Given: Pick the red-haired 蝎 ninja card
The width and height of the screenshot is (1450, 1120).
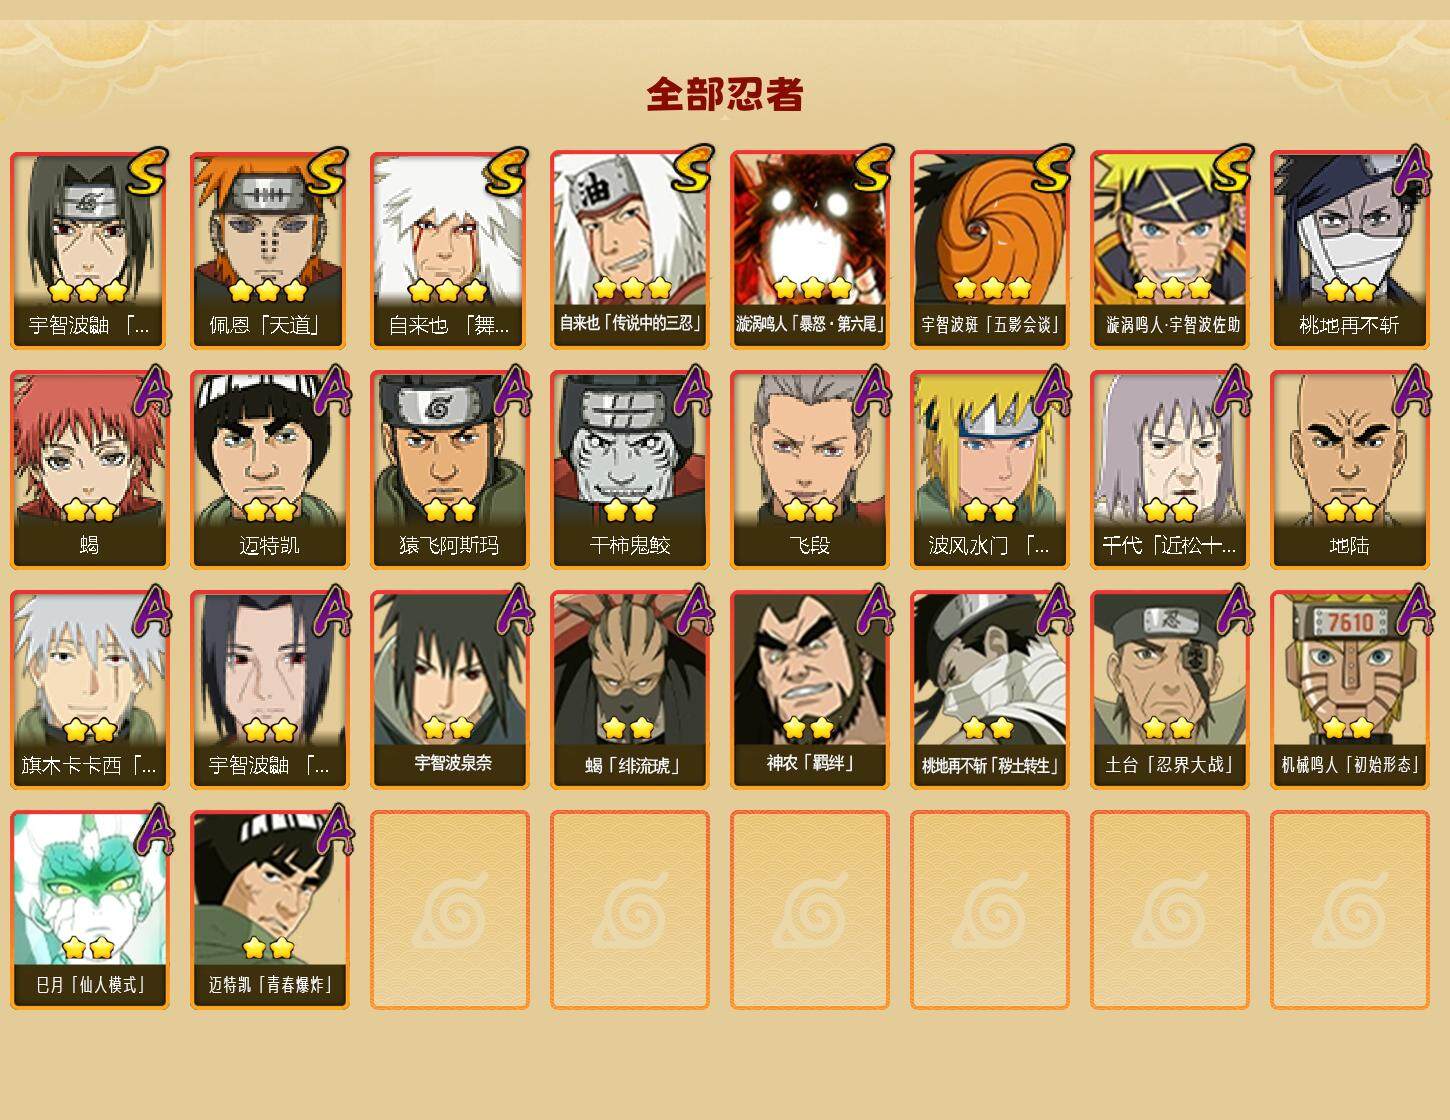Looking at the screenshot, I should pyautogui.click(x=89, y=470).
